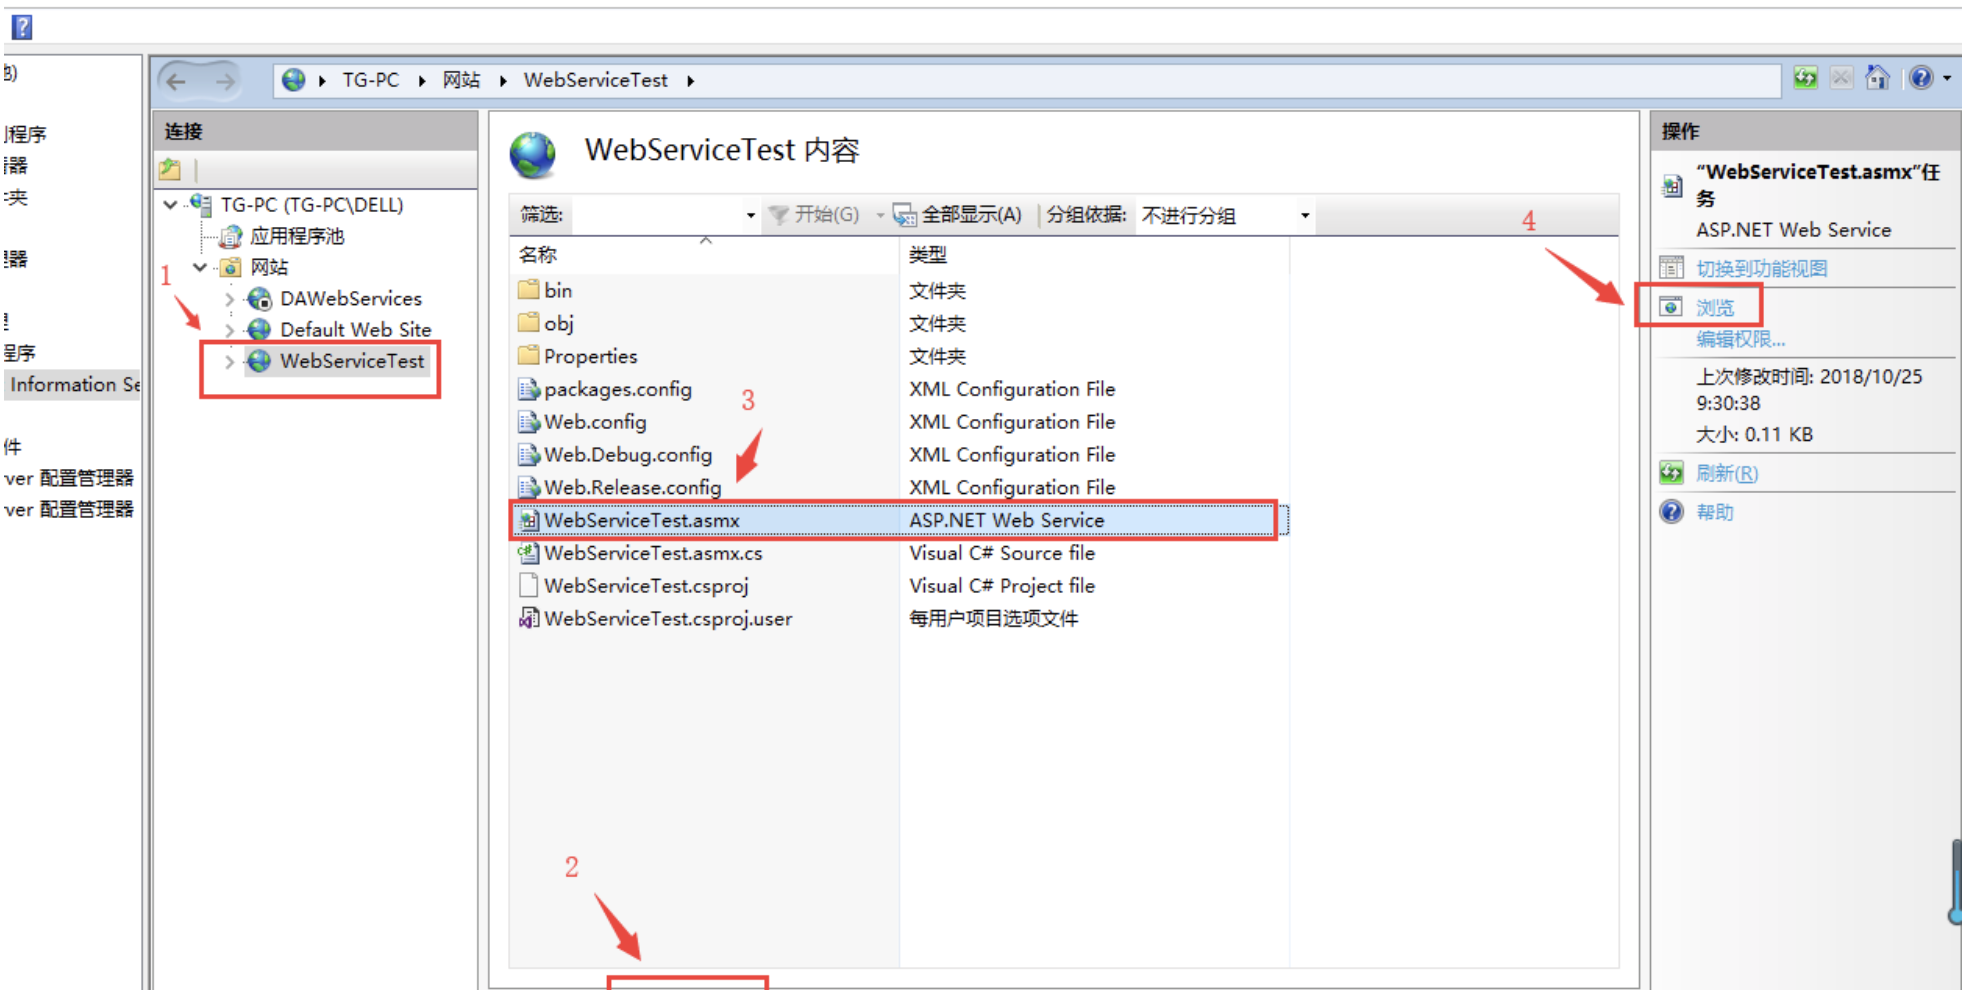1964x990 pixels.
Task: Open the 筛选 filter dropdown arrow
Action: click(750, 215)
